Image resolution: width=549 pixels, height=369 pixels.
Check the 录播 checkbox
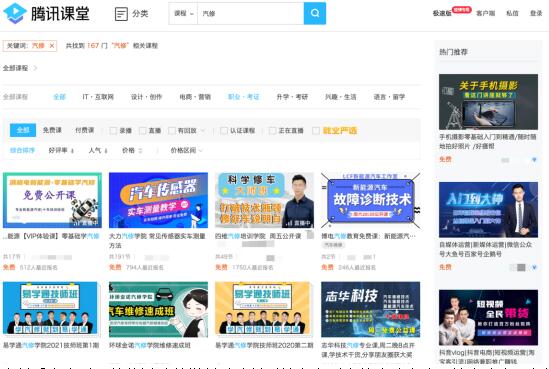pyautogui.click(x=113, y=131)
